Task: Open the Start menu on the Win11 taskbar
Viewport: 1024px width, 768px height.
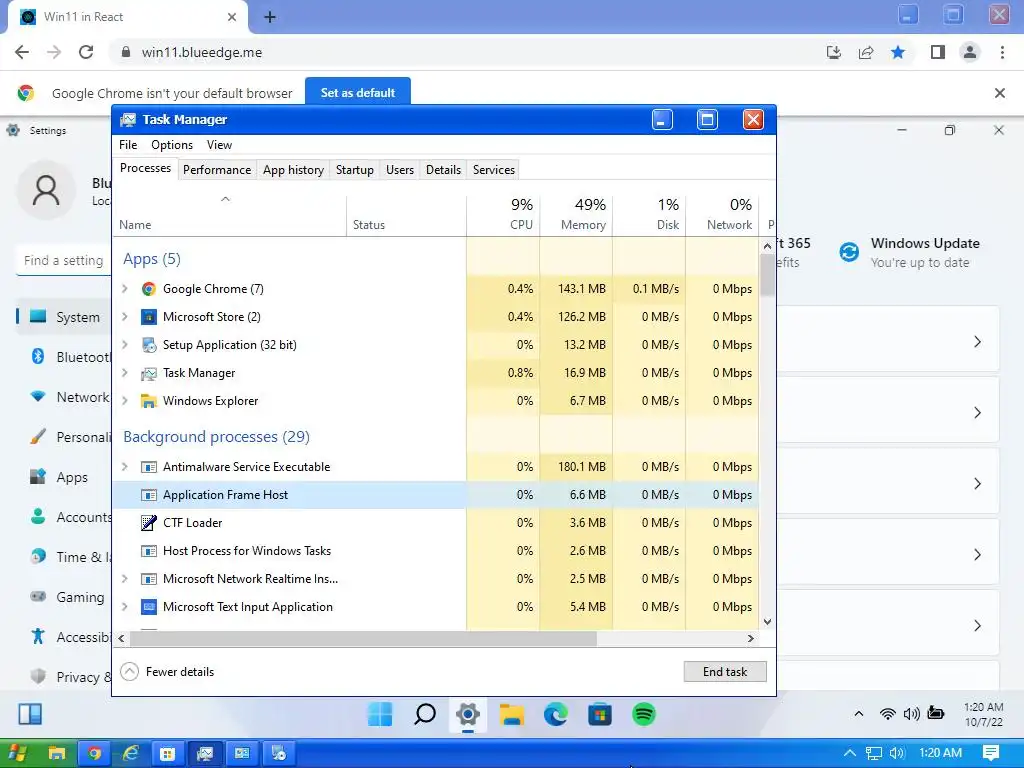Action: point(379,714)
